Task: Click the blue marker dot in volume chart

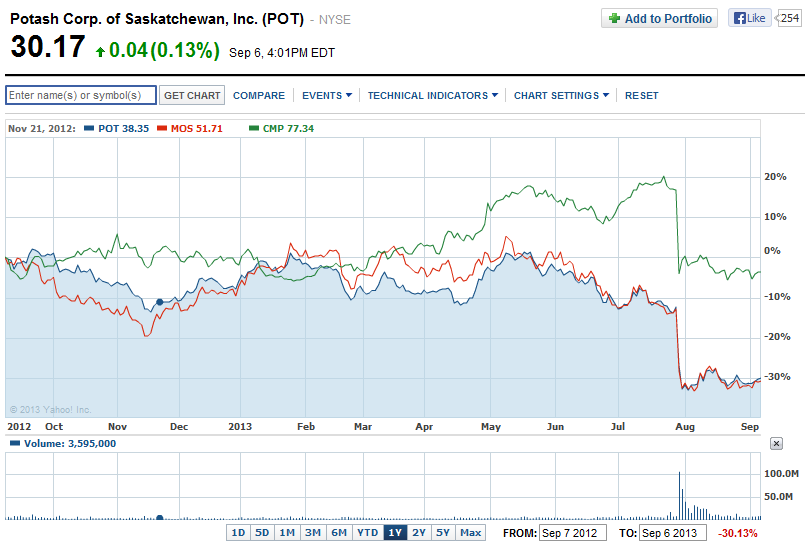Action: pos(160,518)
